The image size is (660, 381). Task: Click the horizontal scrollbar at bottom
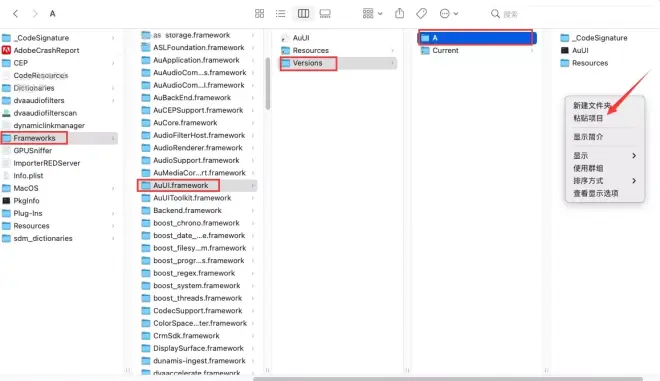coord(448,378)
